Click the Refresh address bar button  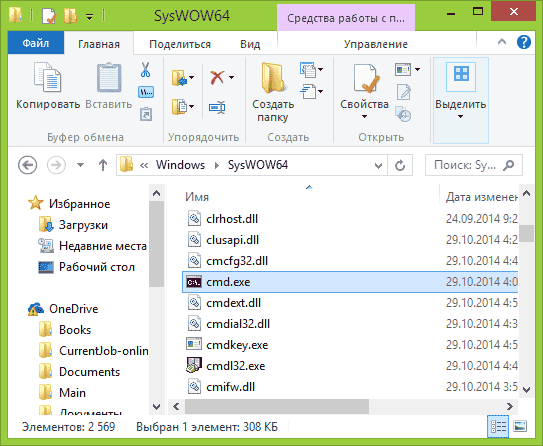tap(400, 165)
